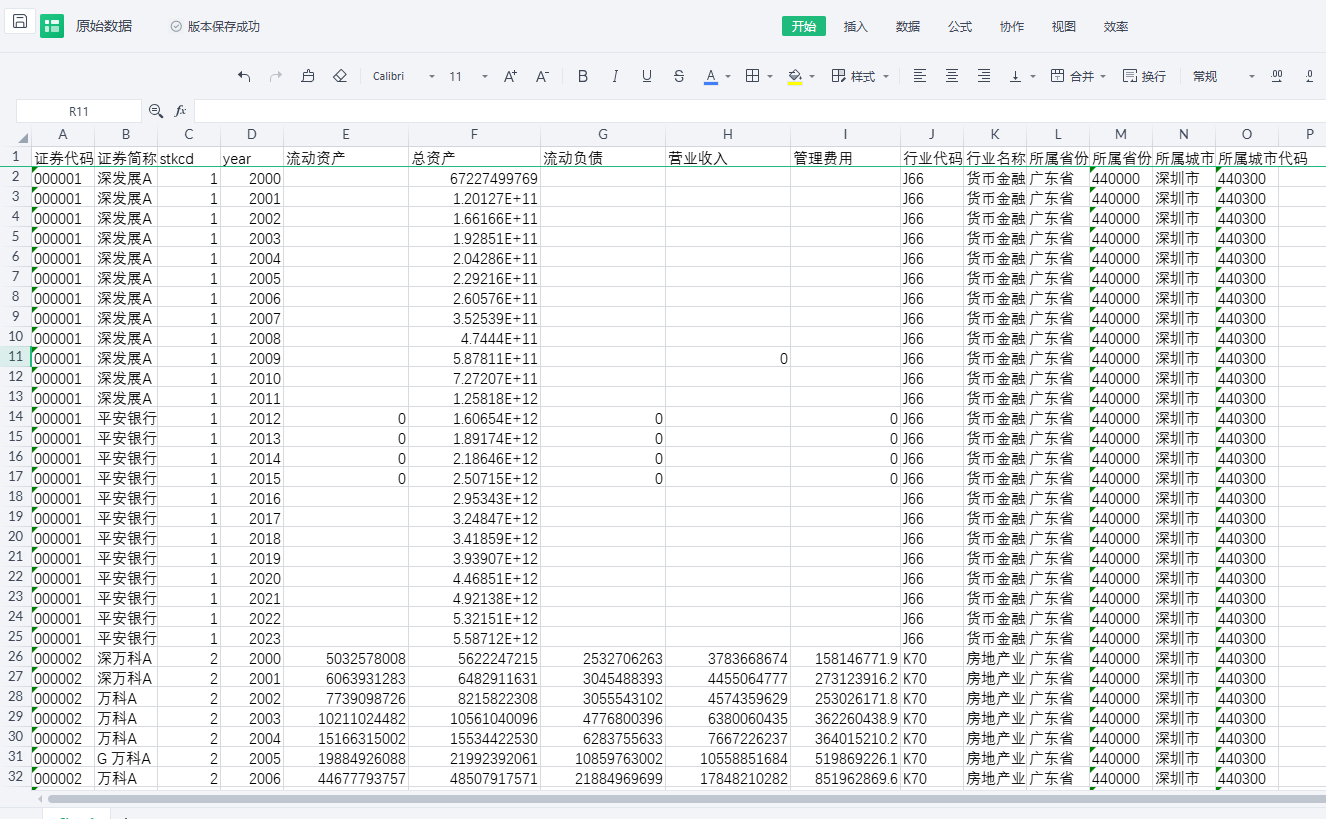Click the cell name box showing R11

(79, 111)
